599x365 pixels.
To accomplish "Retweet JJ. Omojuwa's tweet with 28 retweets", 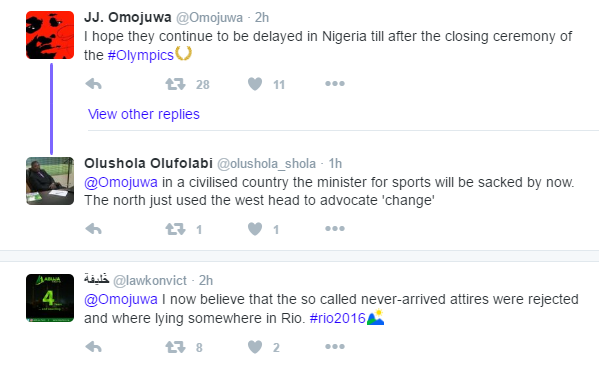I will point(175,84).
